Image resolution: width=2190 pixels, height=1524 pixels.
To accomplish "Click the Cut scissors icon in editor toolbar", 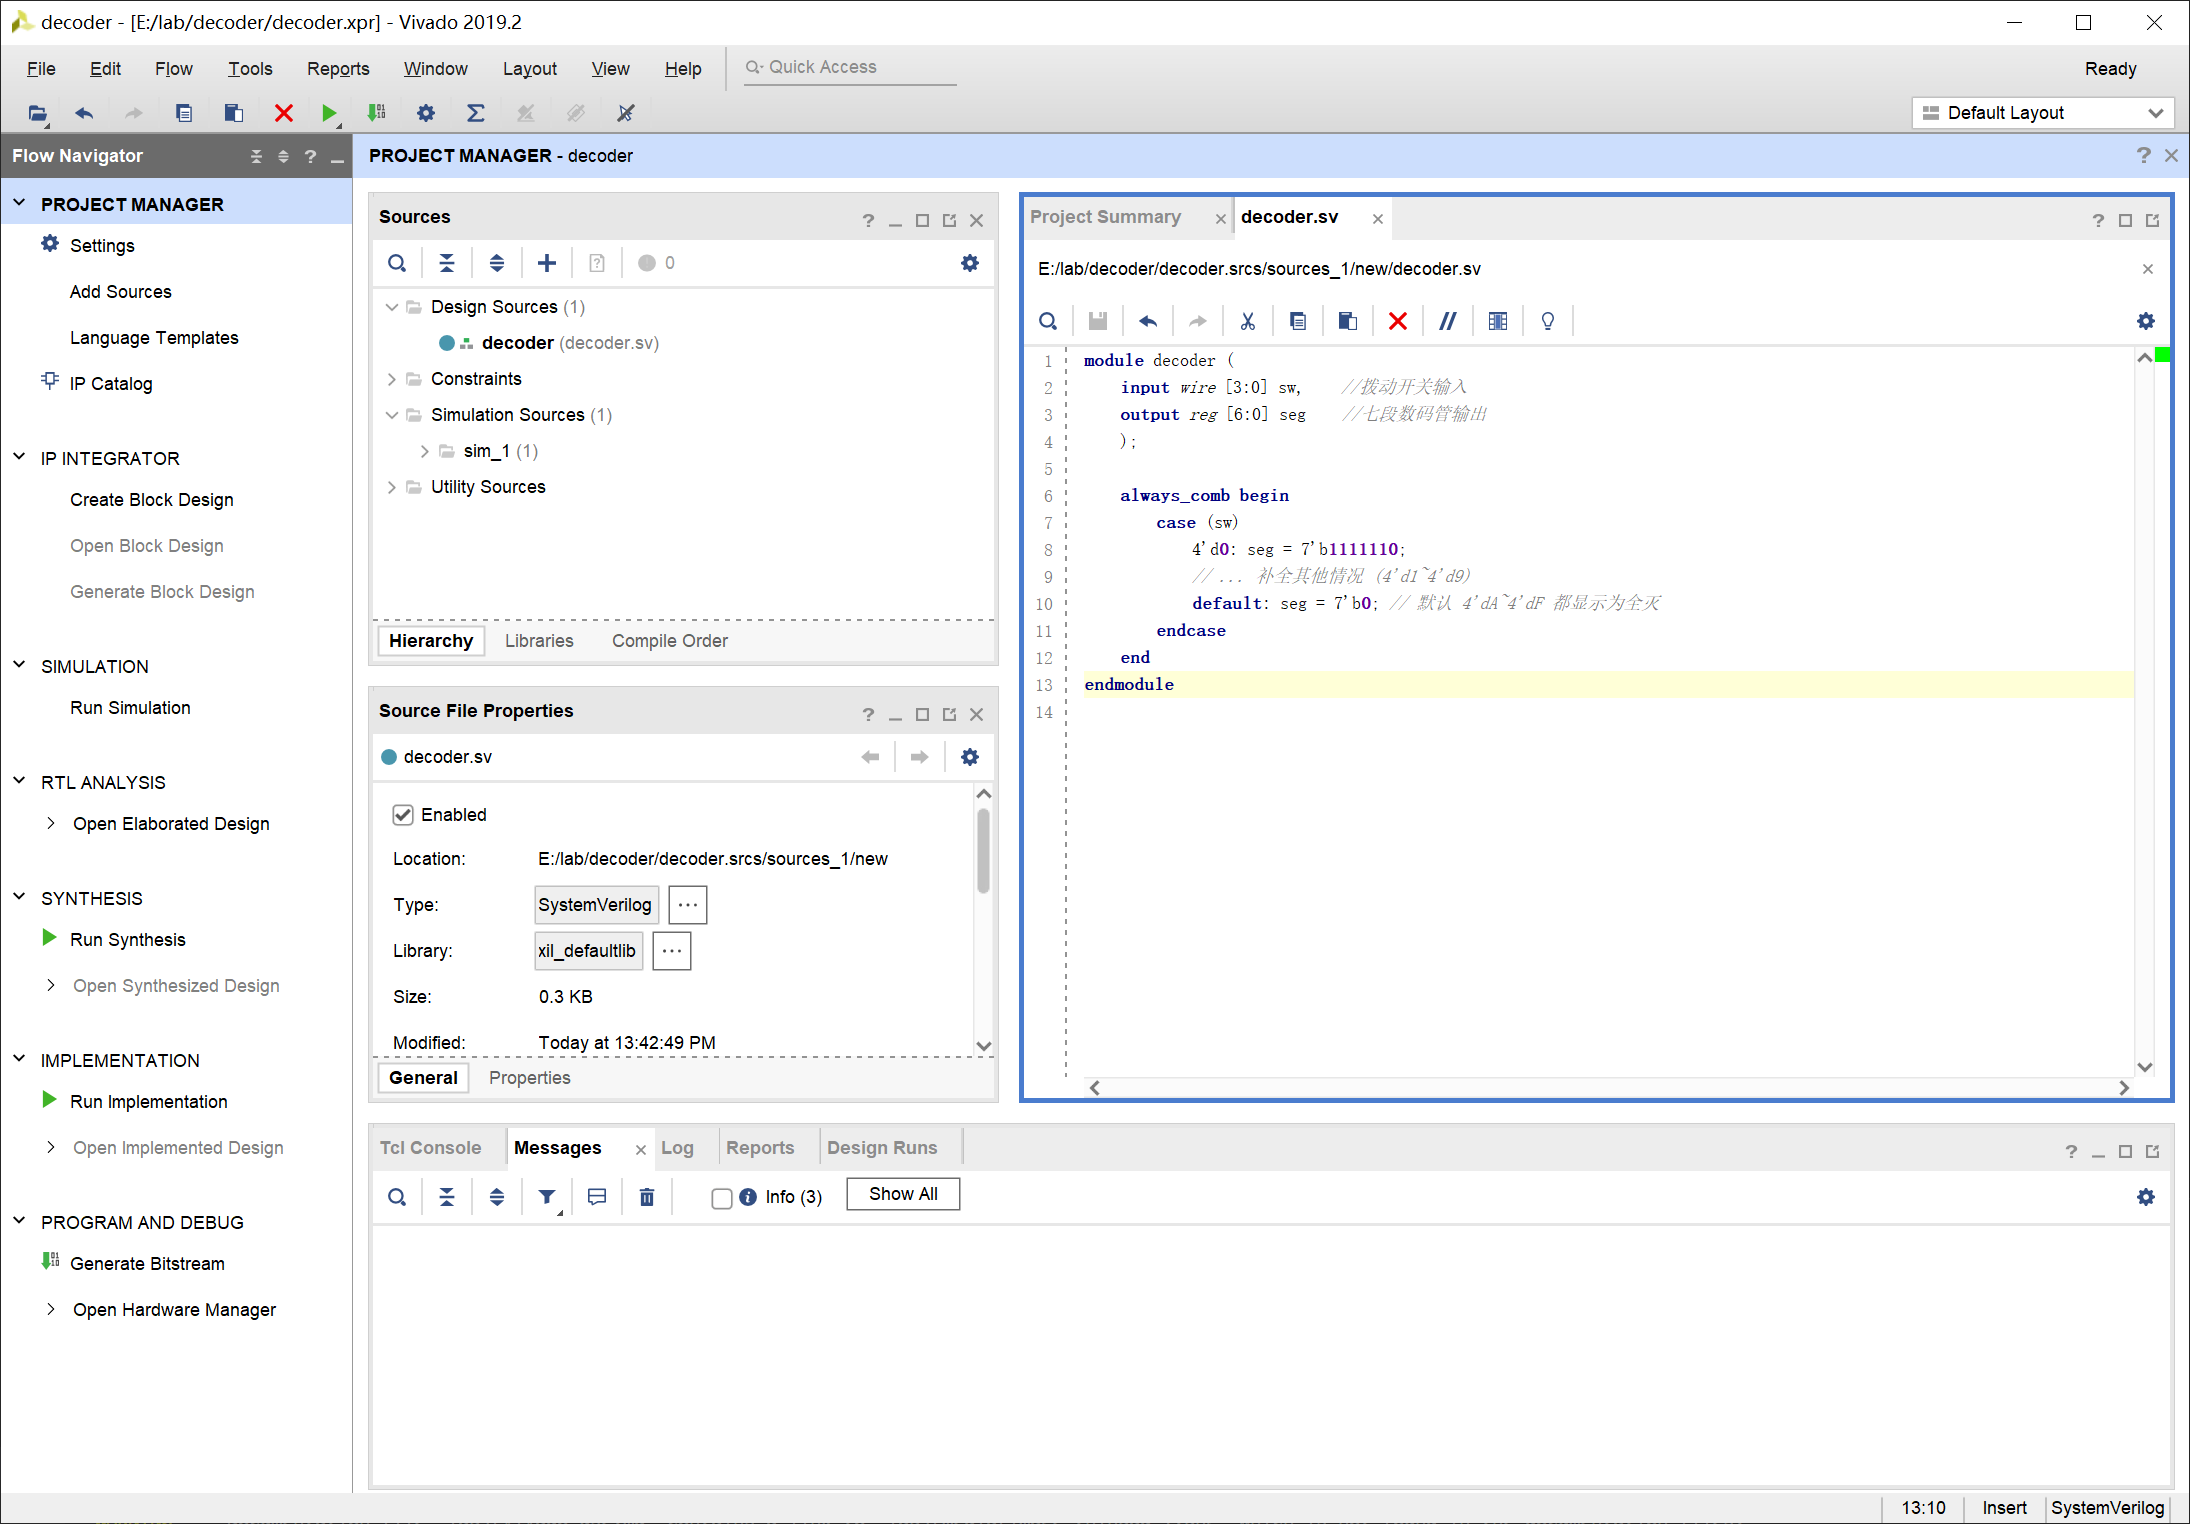I will pyautogui.click(x=1247, y=321).
